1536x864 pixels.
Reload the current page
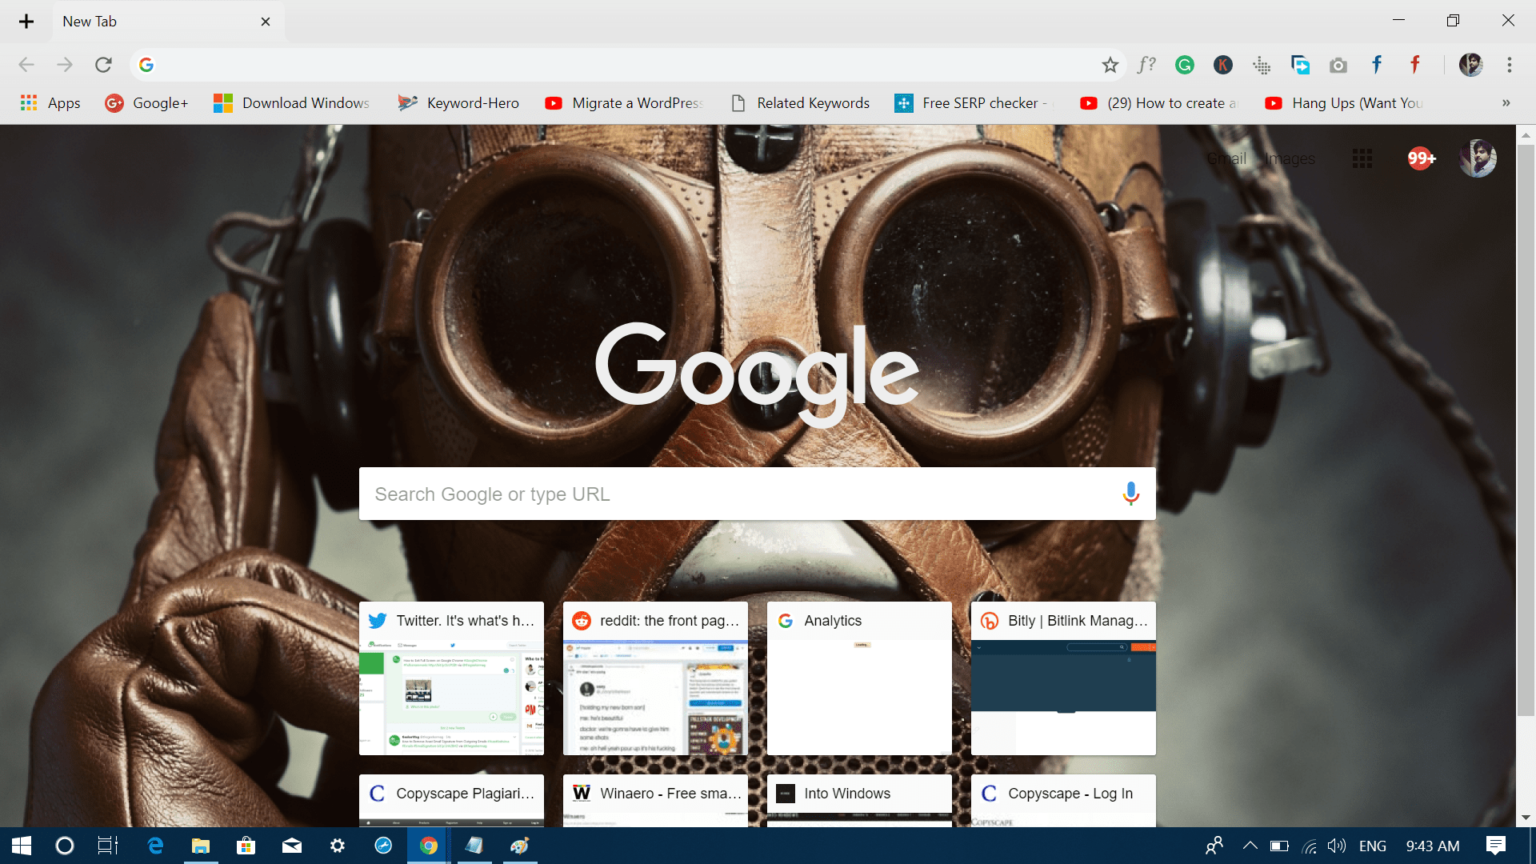coord(103,65)
